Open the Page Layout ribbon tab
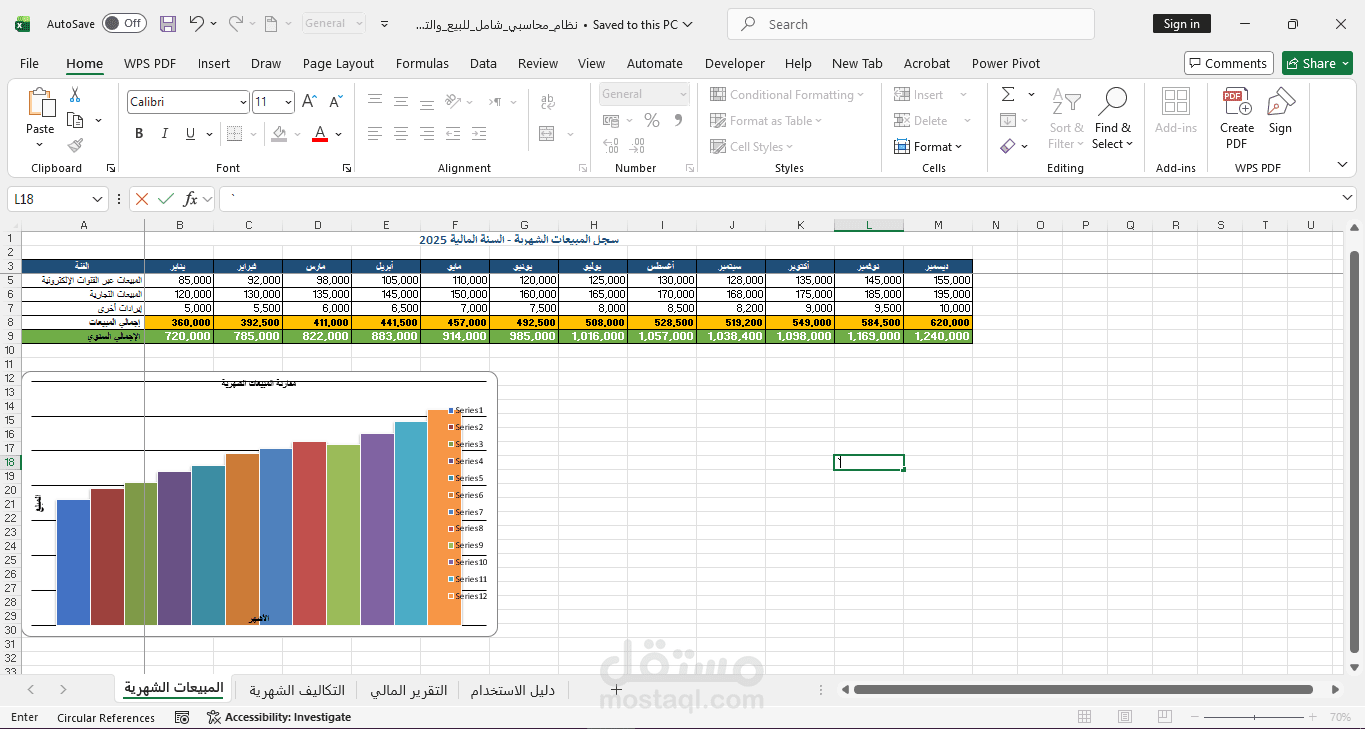Image resolution: width=1365 pixels, height=729 pixels. (338, 63)
